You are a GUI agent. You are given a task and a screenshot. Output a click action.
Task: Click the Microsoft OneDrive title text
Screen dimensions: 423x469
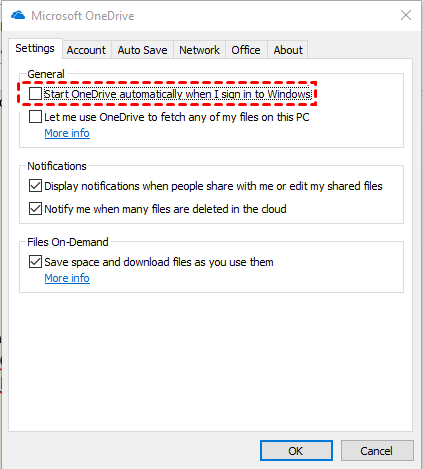(83, 16)
